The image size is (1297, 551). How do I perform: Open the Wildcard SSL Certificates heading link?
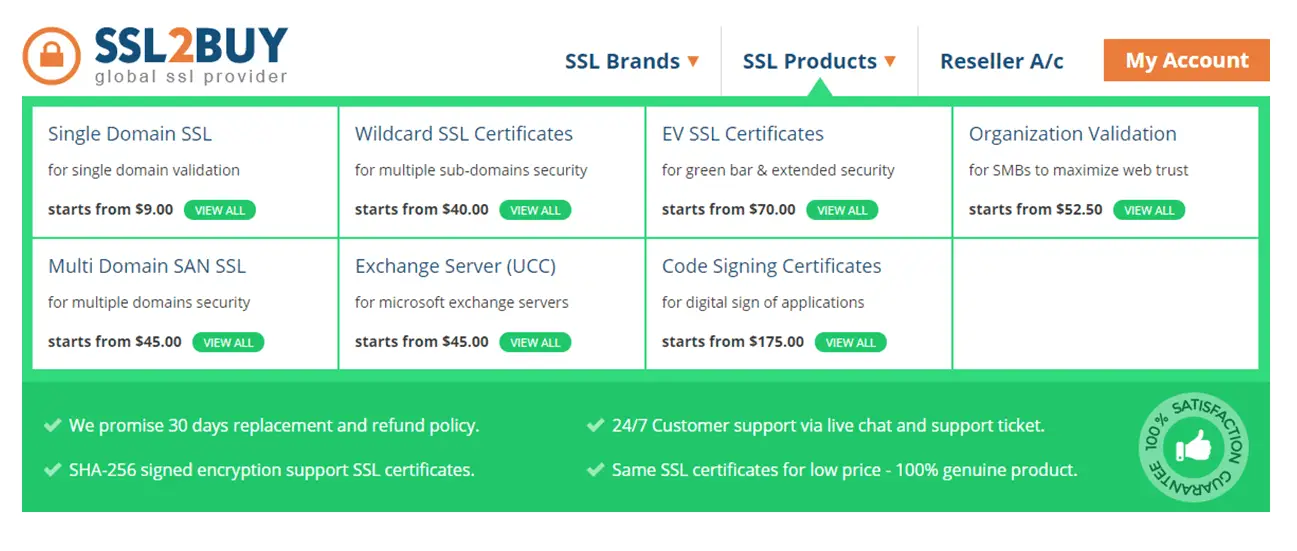coord(464,134)
